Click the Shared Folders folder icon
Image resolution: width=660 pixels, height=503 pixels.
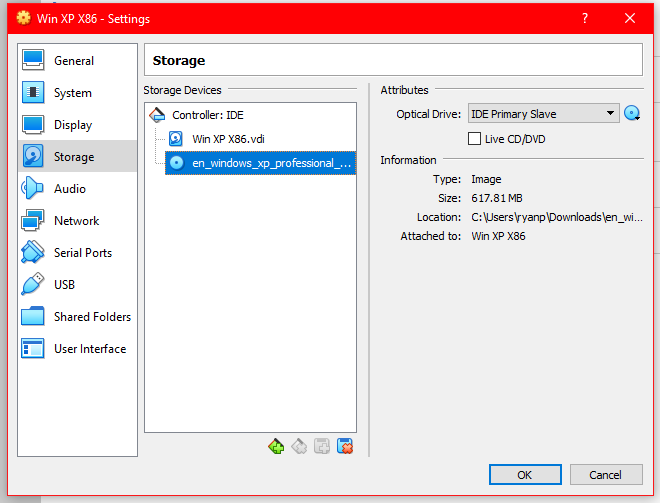(32, 316)
